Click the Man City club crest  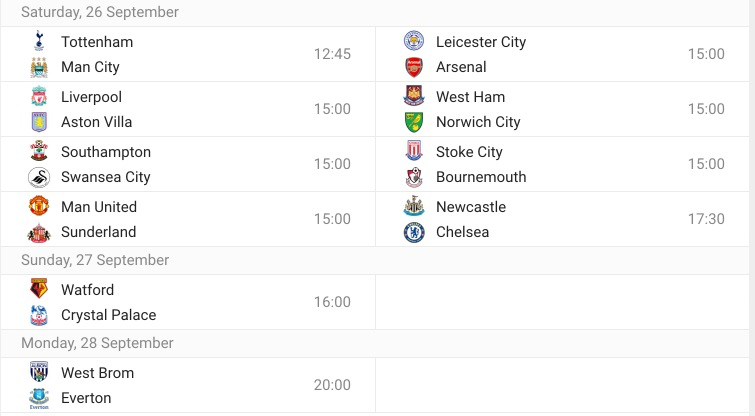point(39,67)
